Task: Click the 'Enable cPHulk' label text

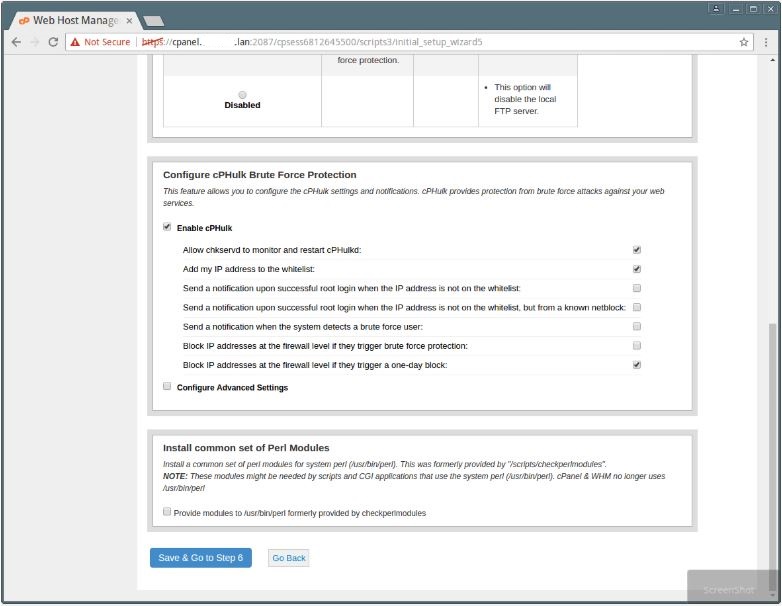Action: 204,228
